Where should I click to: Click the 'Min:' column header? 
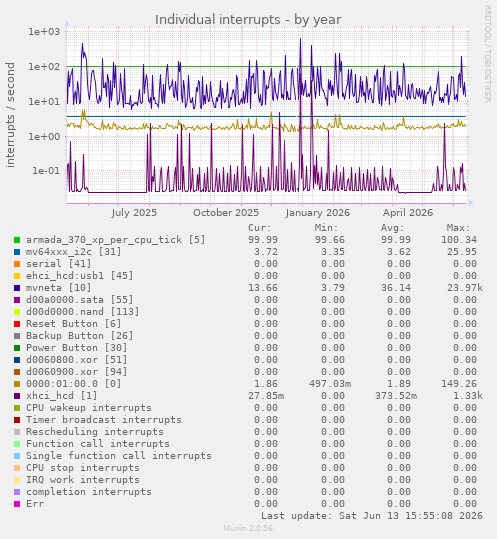pos(327,228)
